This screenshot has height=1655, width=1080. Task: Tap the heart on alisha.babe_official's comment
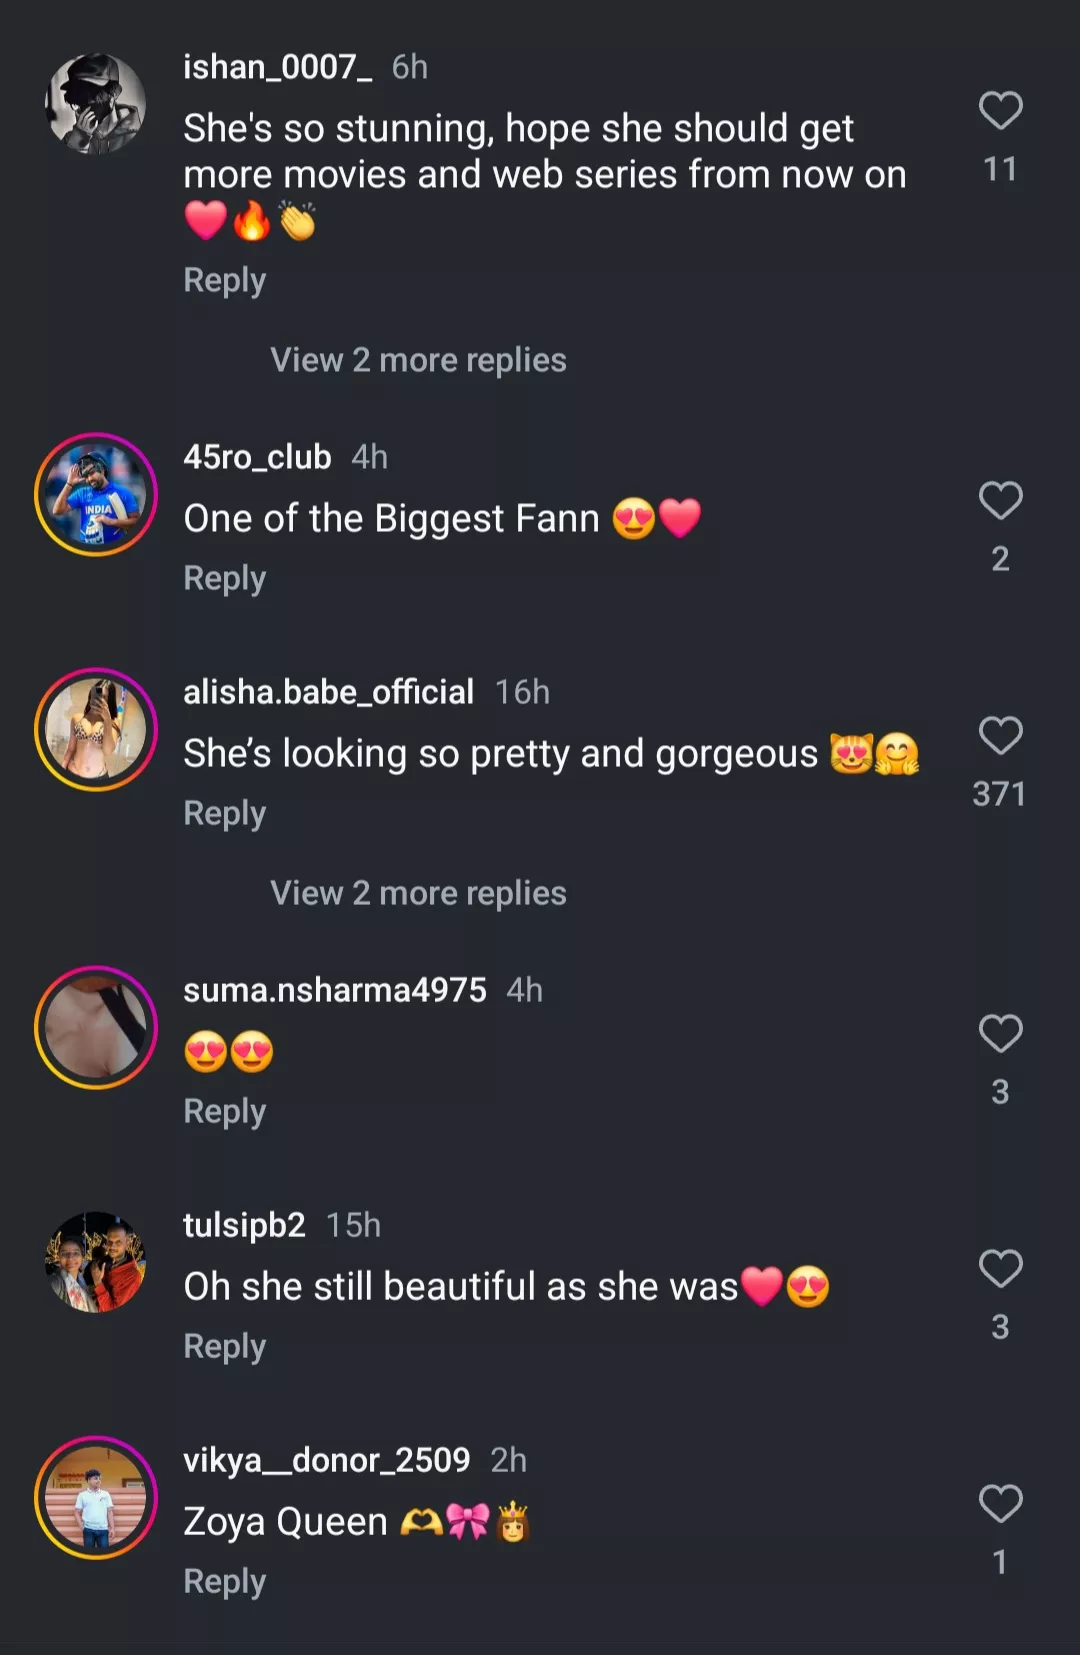[1001, 737]
